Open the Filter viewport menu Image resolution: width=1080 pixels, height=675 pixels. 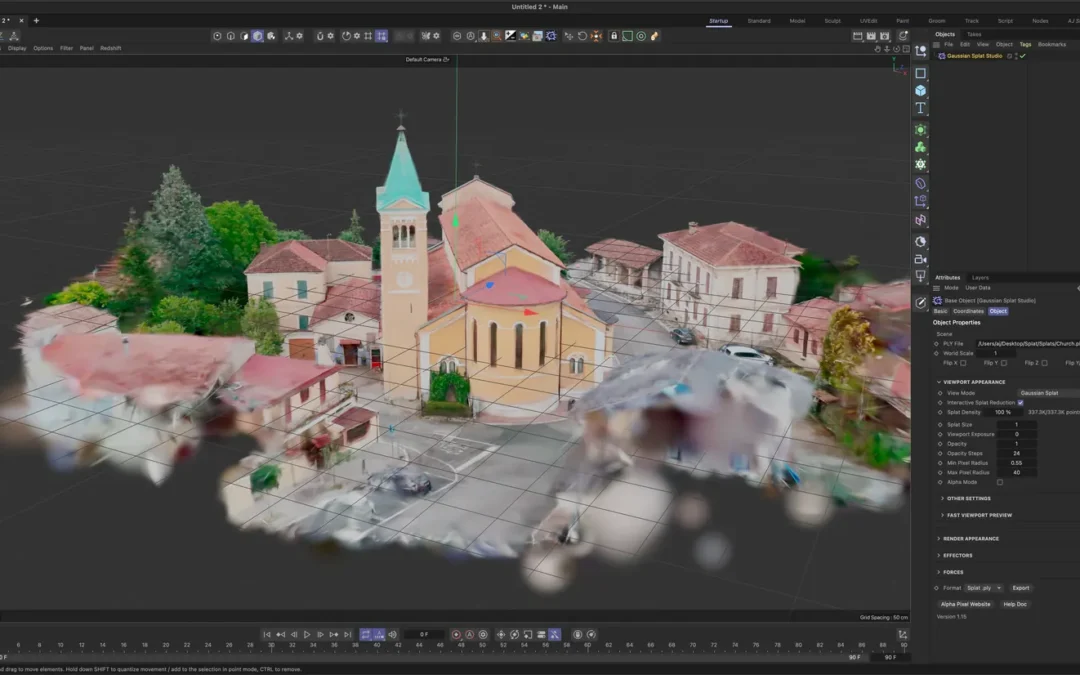pos(66,48)
